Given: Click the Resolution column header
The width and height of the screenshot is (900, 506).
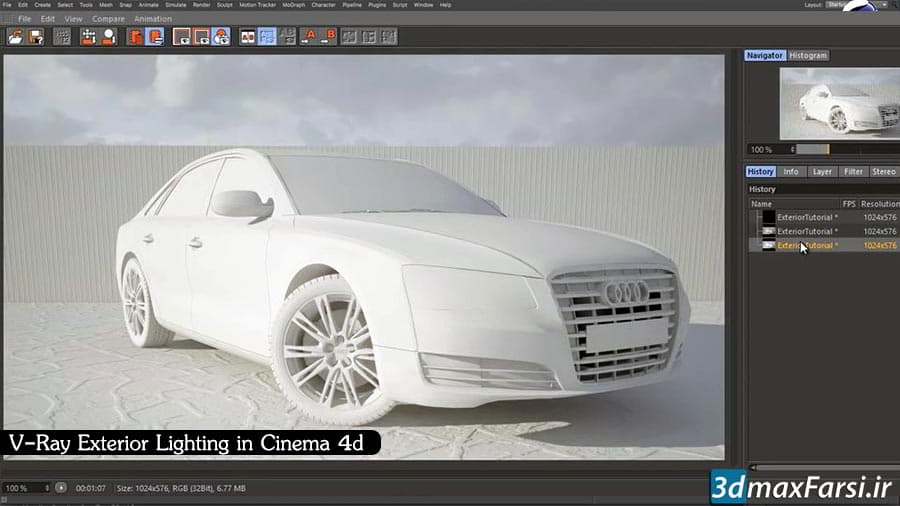Looking at the screenshot, I should (x=879, y=204).
